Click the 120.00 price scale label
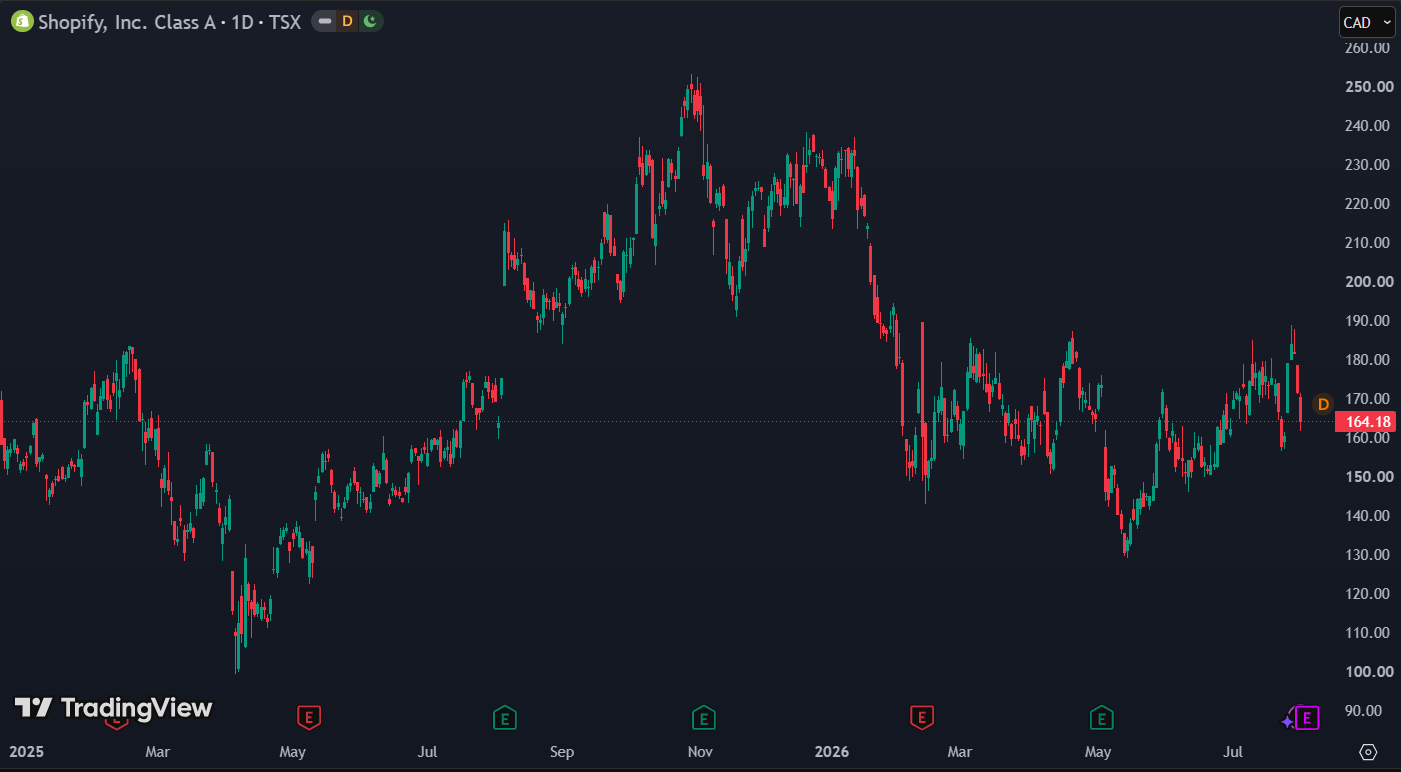 point(1369,593)
